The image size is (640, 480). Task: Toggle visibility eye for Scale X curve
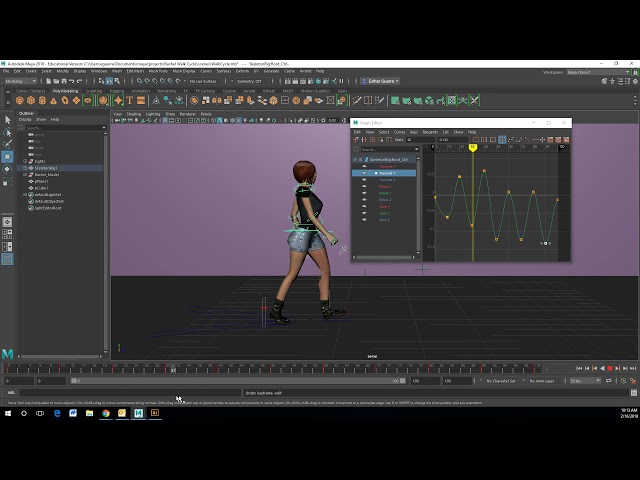(364, 207)
